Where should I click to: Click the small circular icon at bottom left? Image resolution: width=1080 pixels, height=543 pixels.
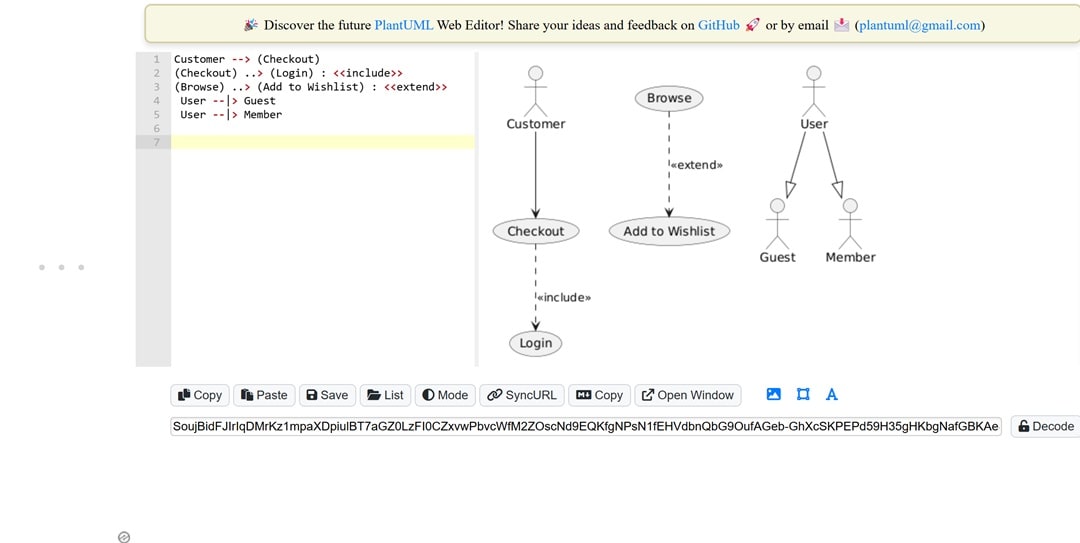(124, 537)
